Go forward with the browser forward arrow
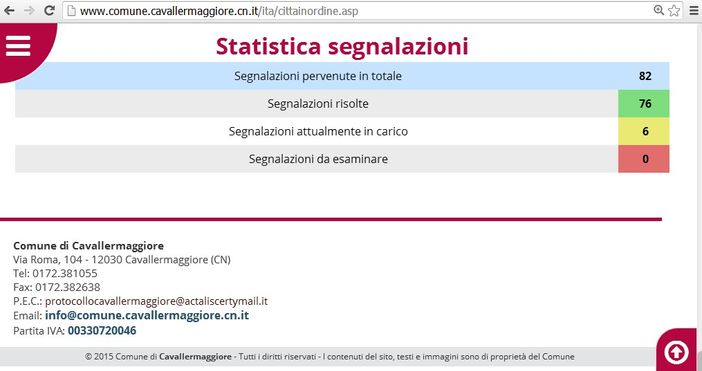 tap(29, 11)
